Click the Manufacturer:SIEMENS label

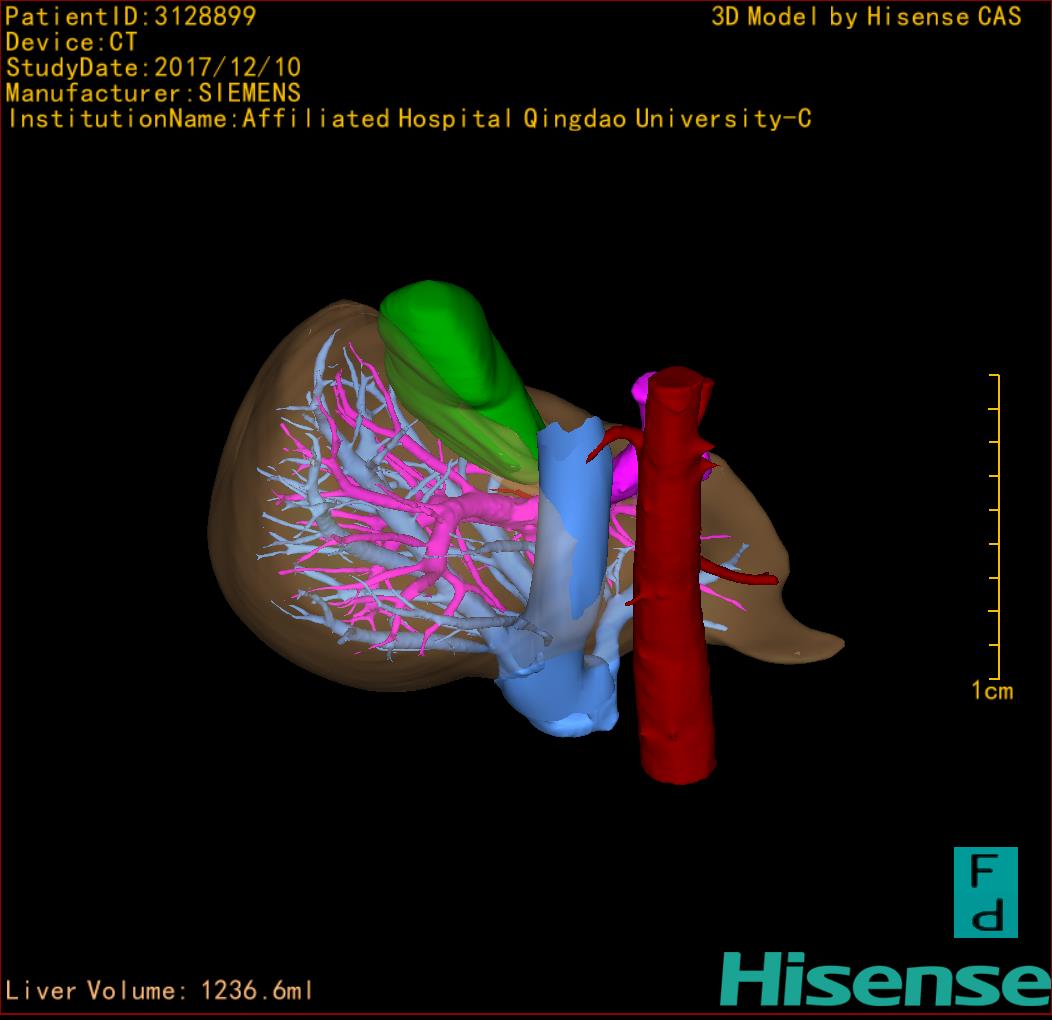(153, 93)
